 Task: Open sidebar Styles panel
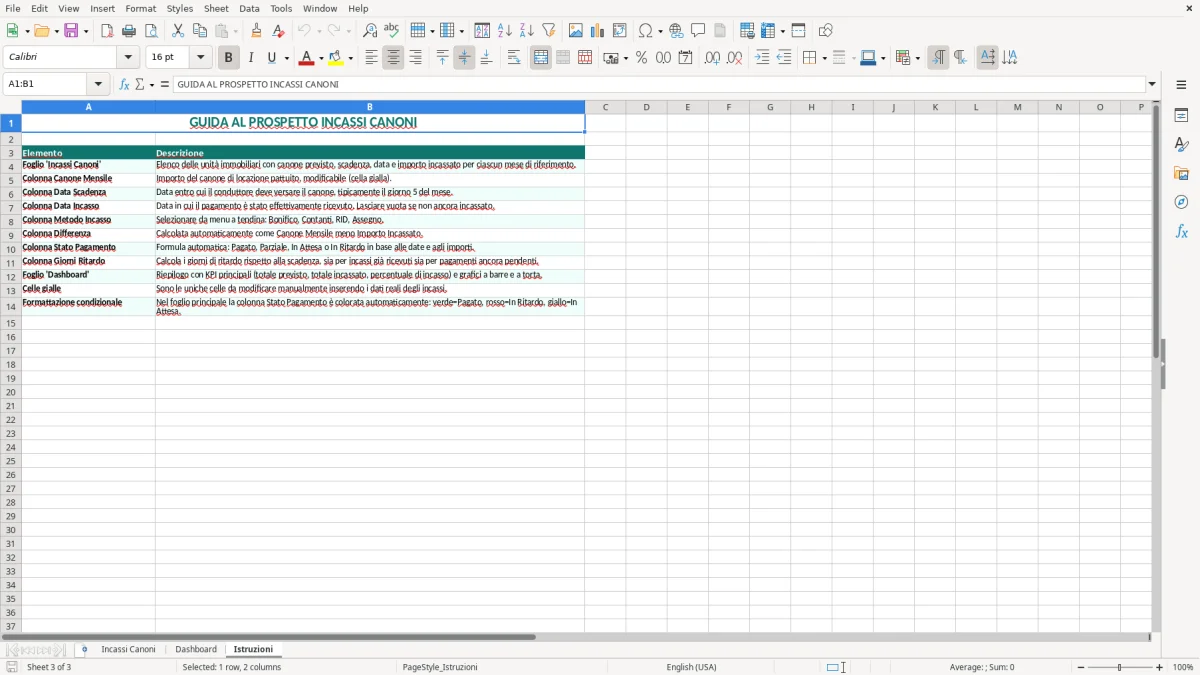(1181, 144)
